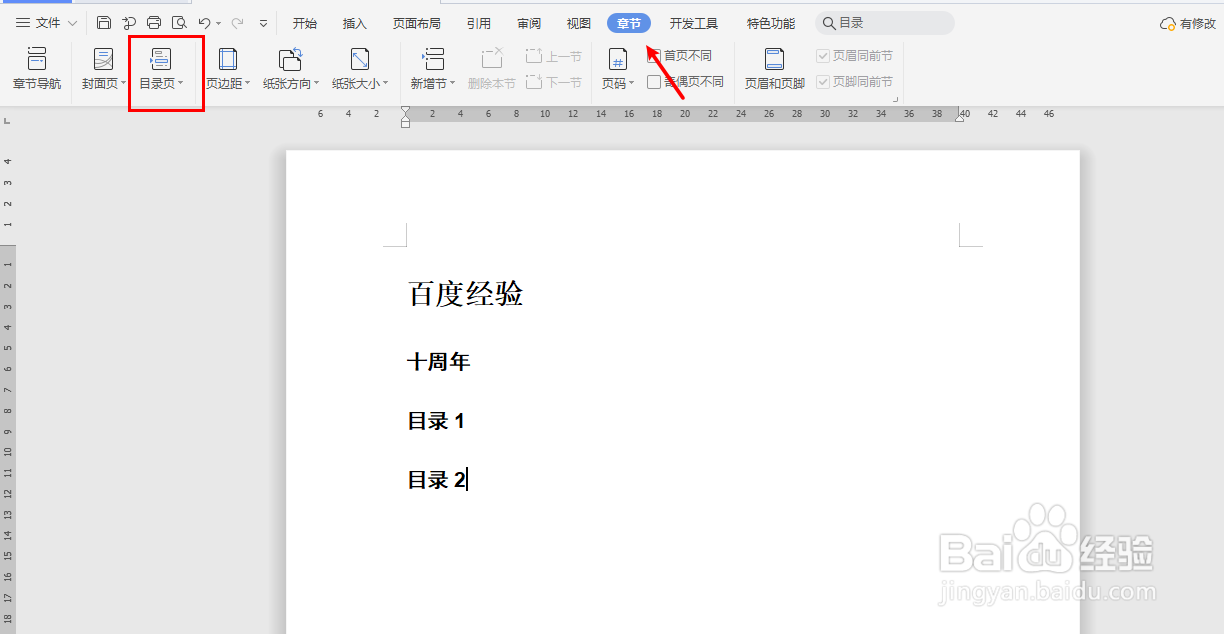
Task: Click the 十周年 line in the document
Action: tap(438, 362)
